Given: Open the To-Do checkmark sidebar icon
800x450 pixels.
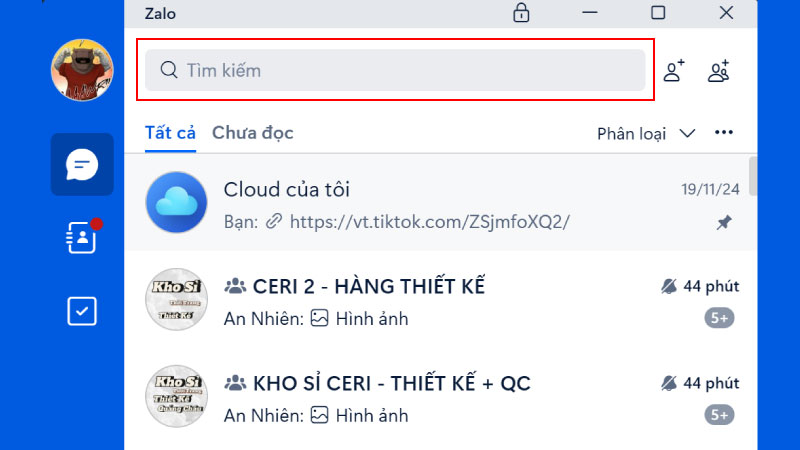Looking at the screenshot, I should (82, 311).
